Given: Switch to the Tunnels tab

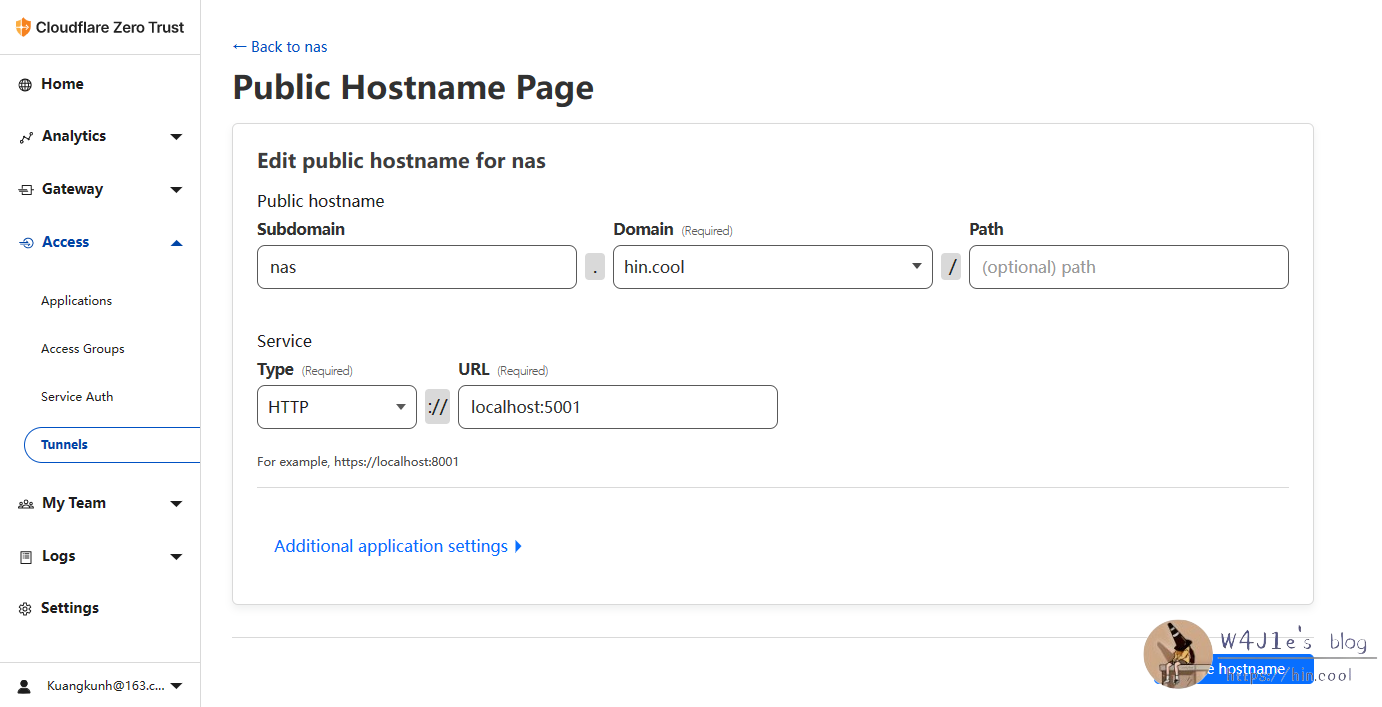Looking at the screenshot, I should click(62, 444).
